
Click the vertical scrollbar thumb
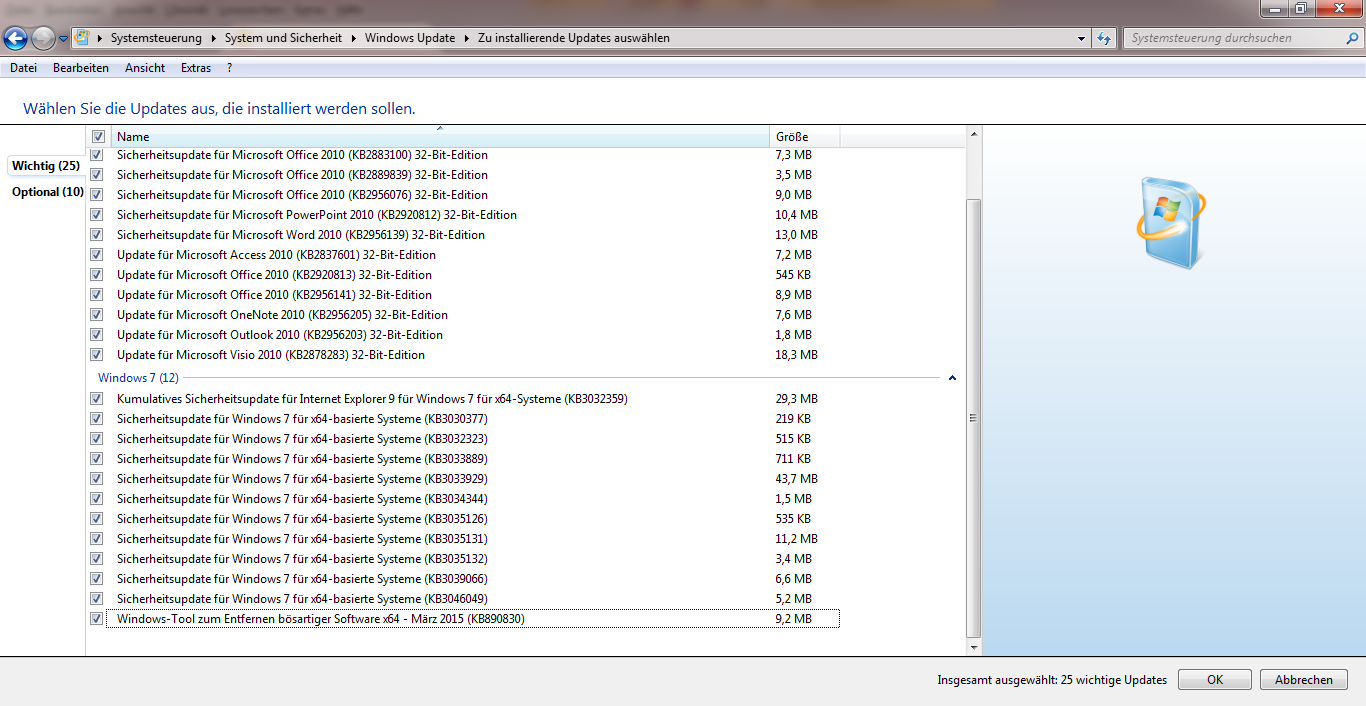pyautogui.click(x=974, y=418)
